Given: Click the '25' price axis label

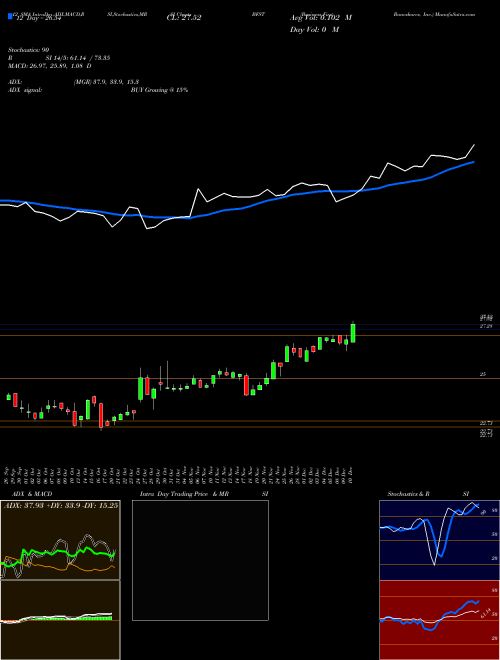Looking at the screenshot, I should [x=483, y=374].
